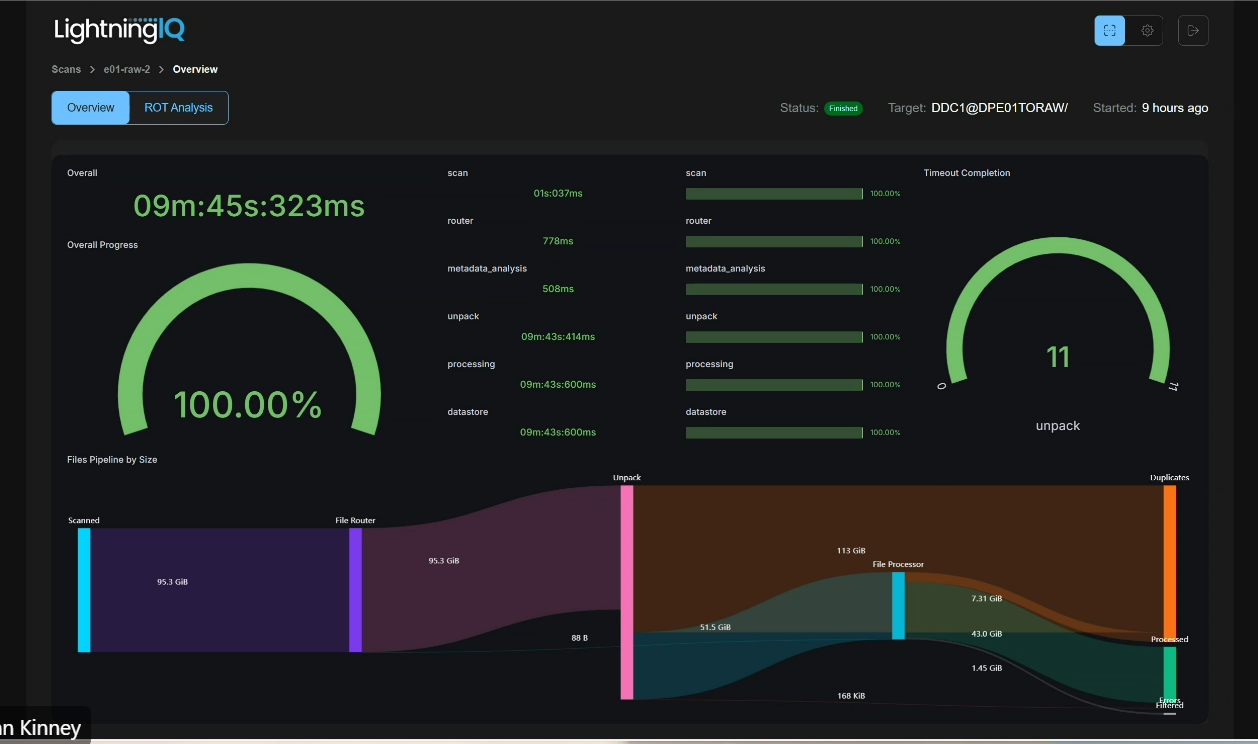
Task: Open settings via the gear icon
Action: coord(1147,31)
